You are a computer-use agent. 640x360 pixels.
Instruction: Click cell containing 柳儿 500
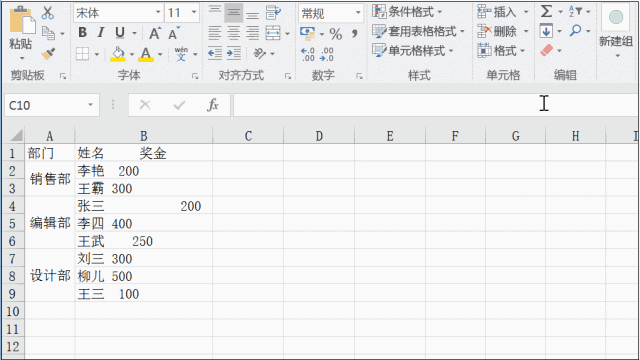tap(144, 276)
